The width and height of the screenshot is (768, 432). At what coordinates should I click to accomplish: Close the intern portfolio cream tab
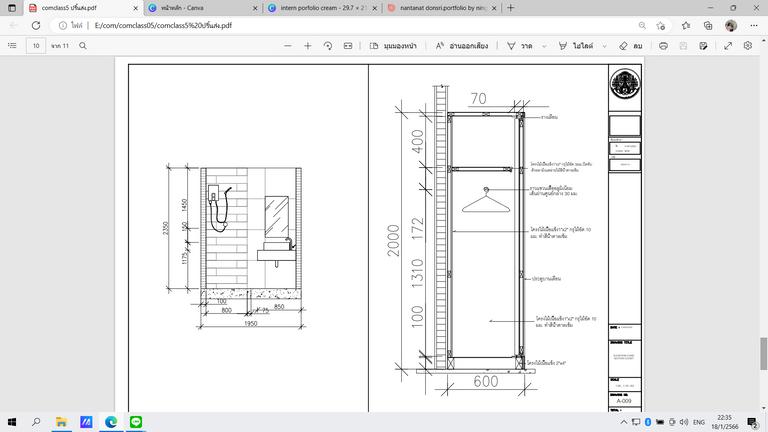(375, 8)
